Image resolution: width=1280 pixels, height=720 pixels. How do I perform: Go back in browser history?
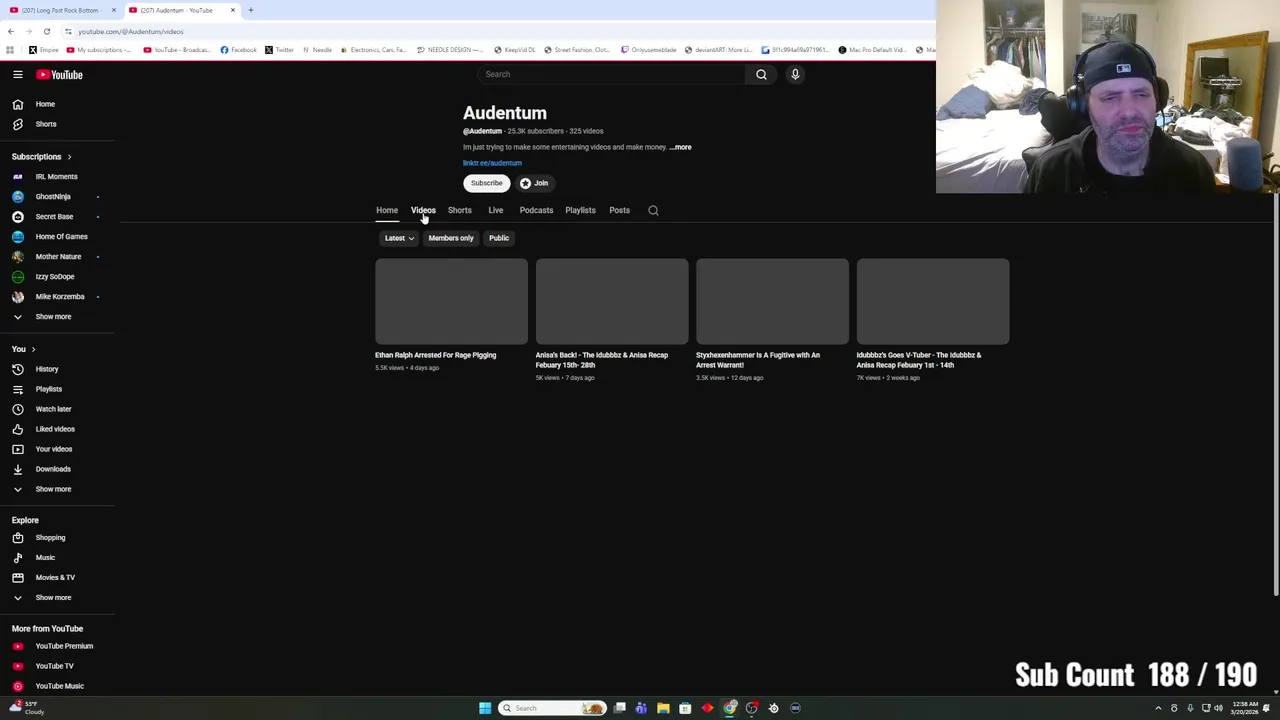coord(10,31)
